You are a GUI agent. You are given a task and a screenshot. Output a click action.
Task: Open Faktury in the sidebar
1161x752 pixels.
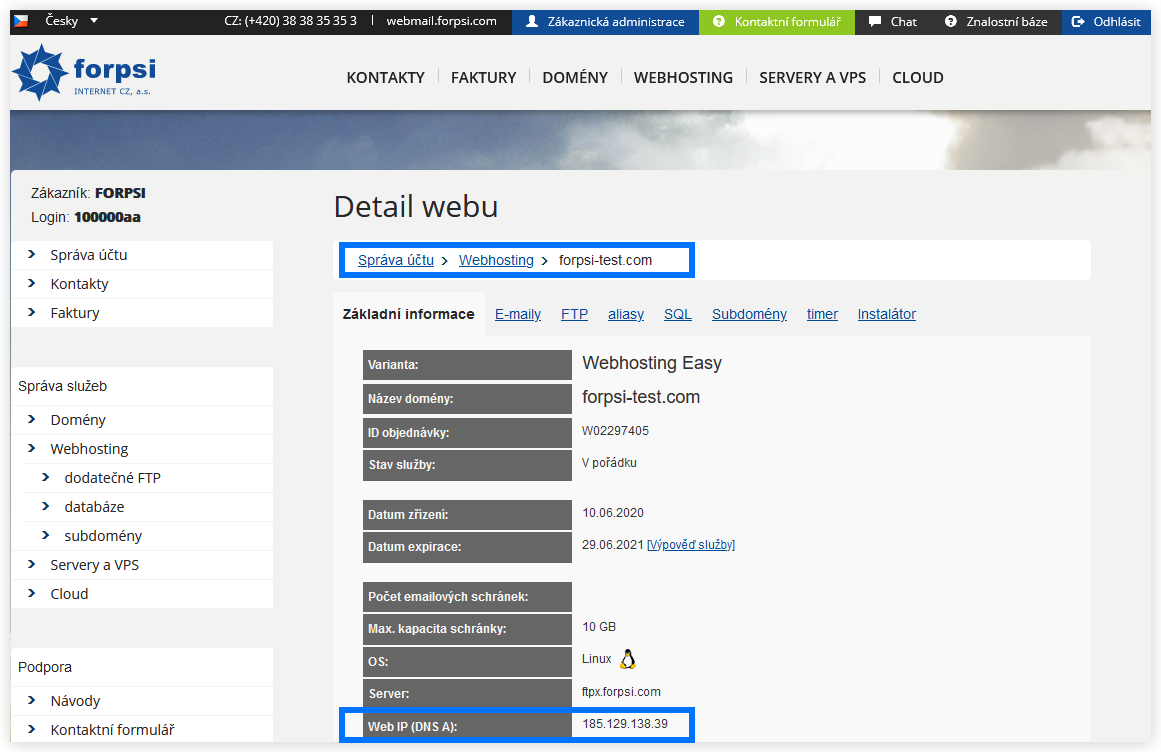coord(75,312)
